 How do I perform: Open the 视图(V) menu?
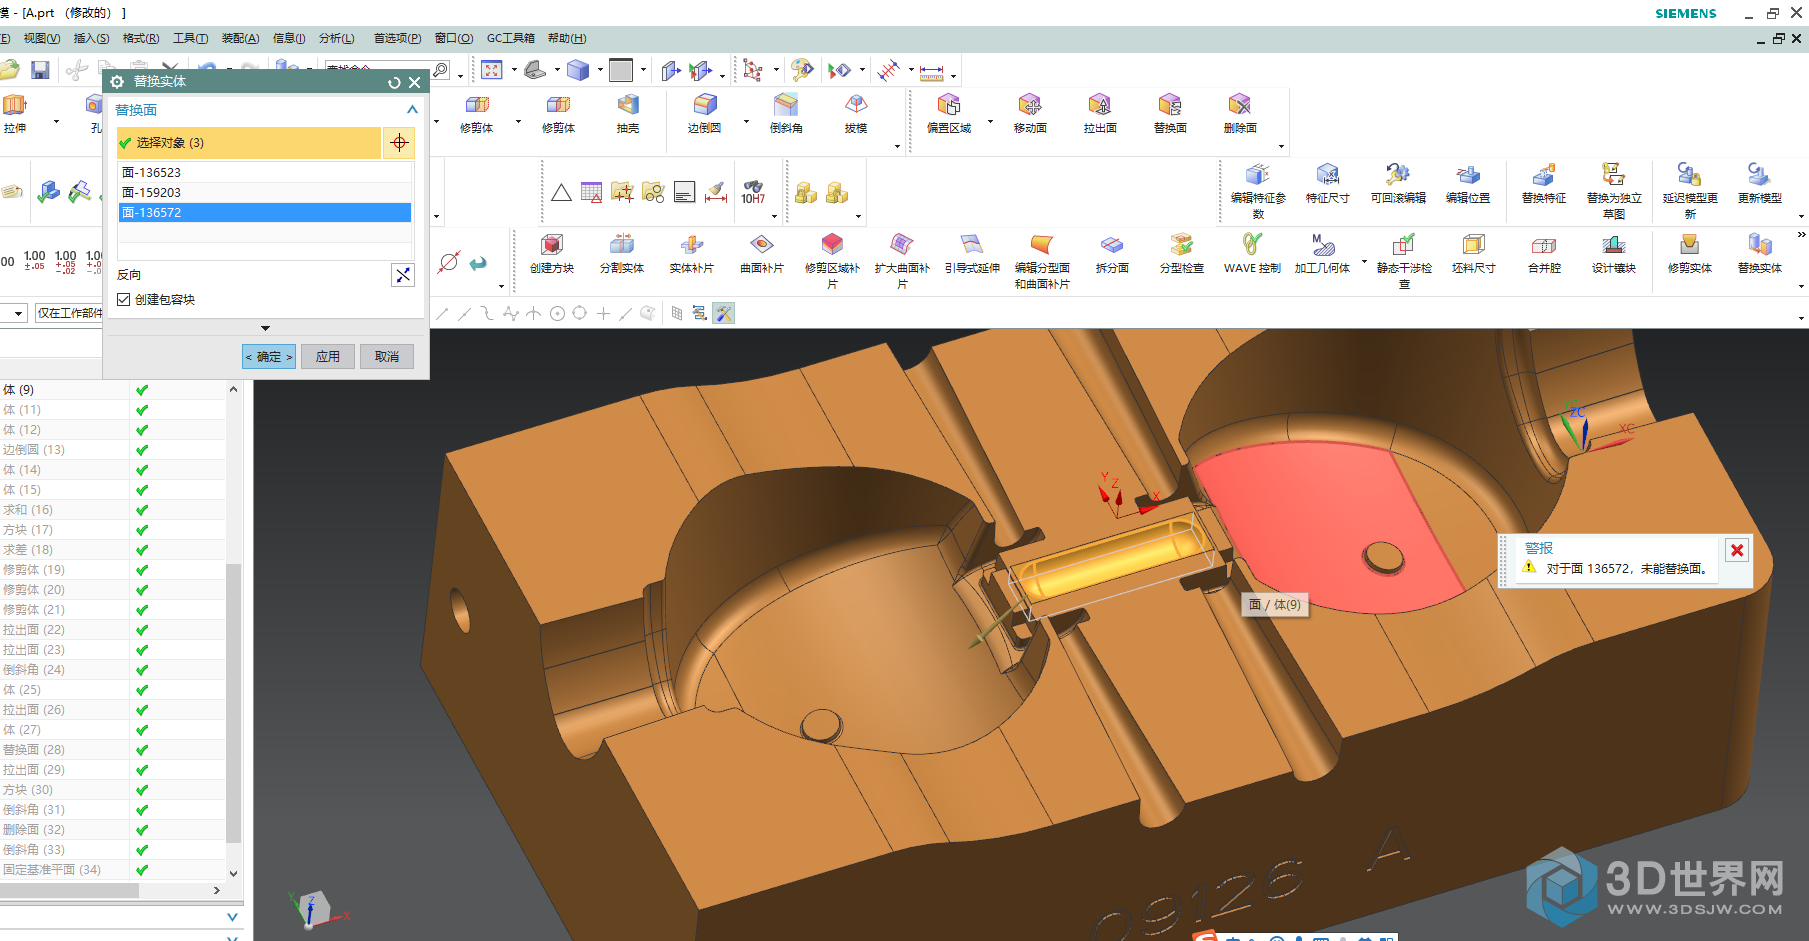(41, 38)
